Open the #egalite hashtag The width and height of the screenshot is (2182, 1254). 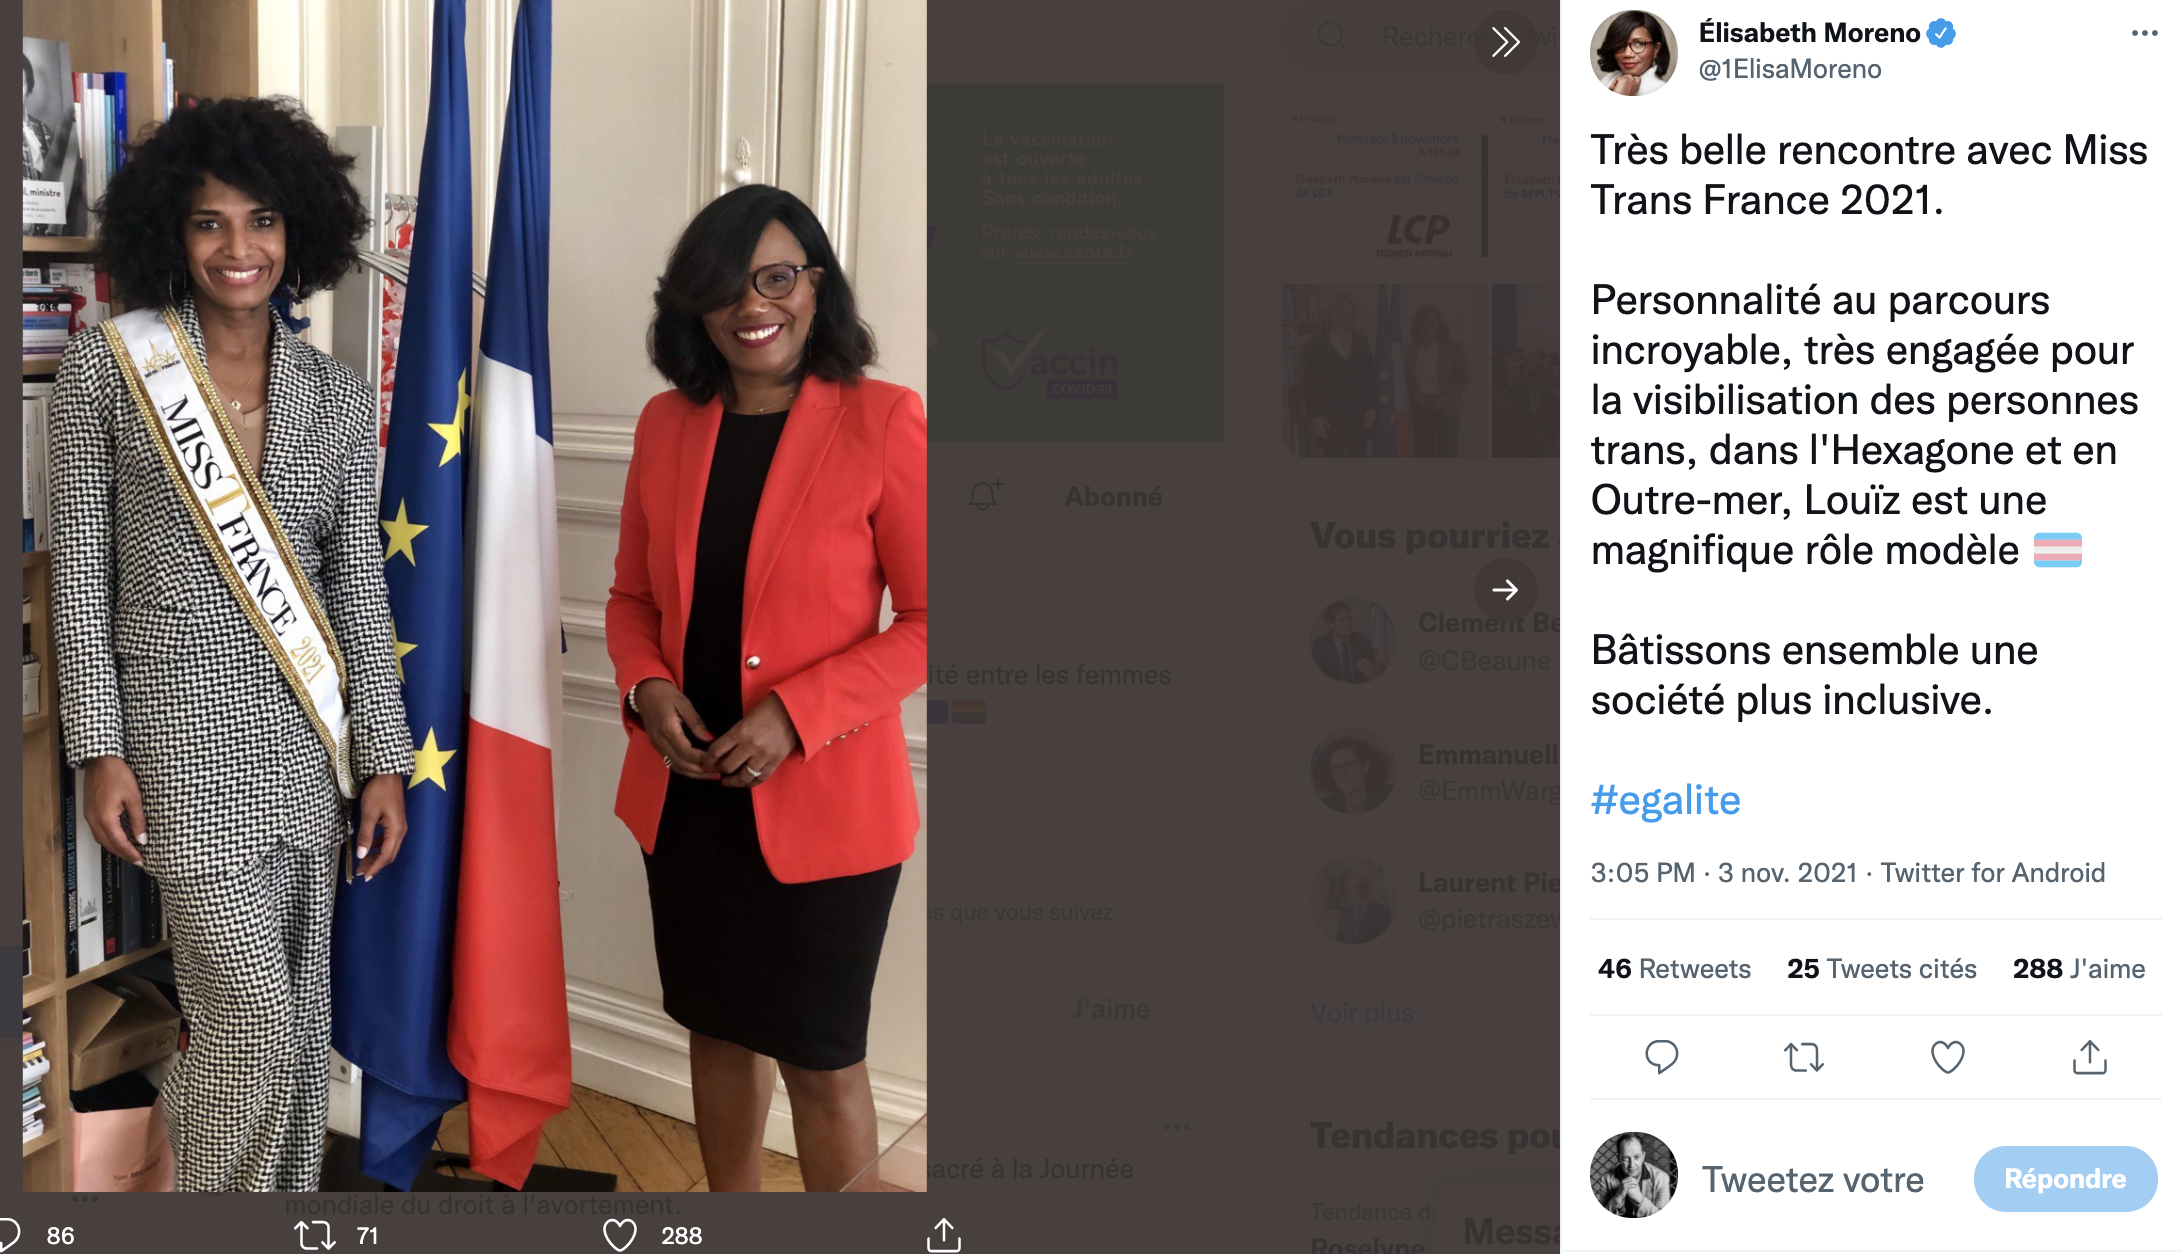[1665, 800]
